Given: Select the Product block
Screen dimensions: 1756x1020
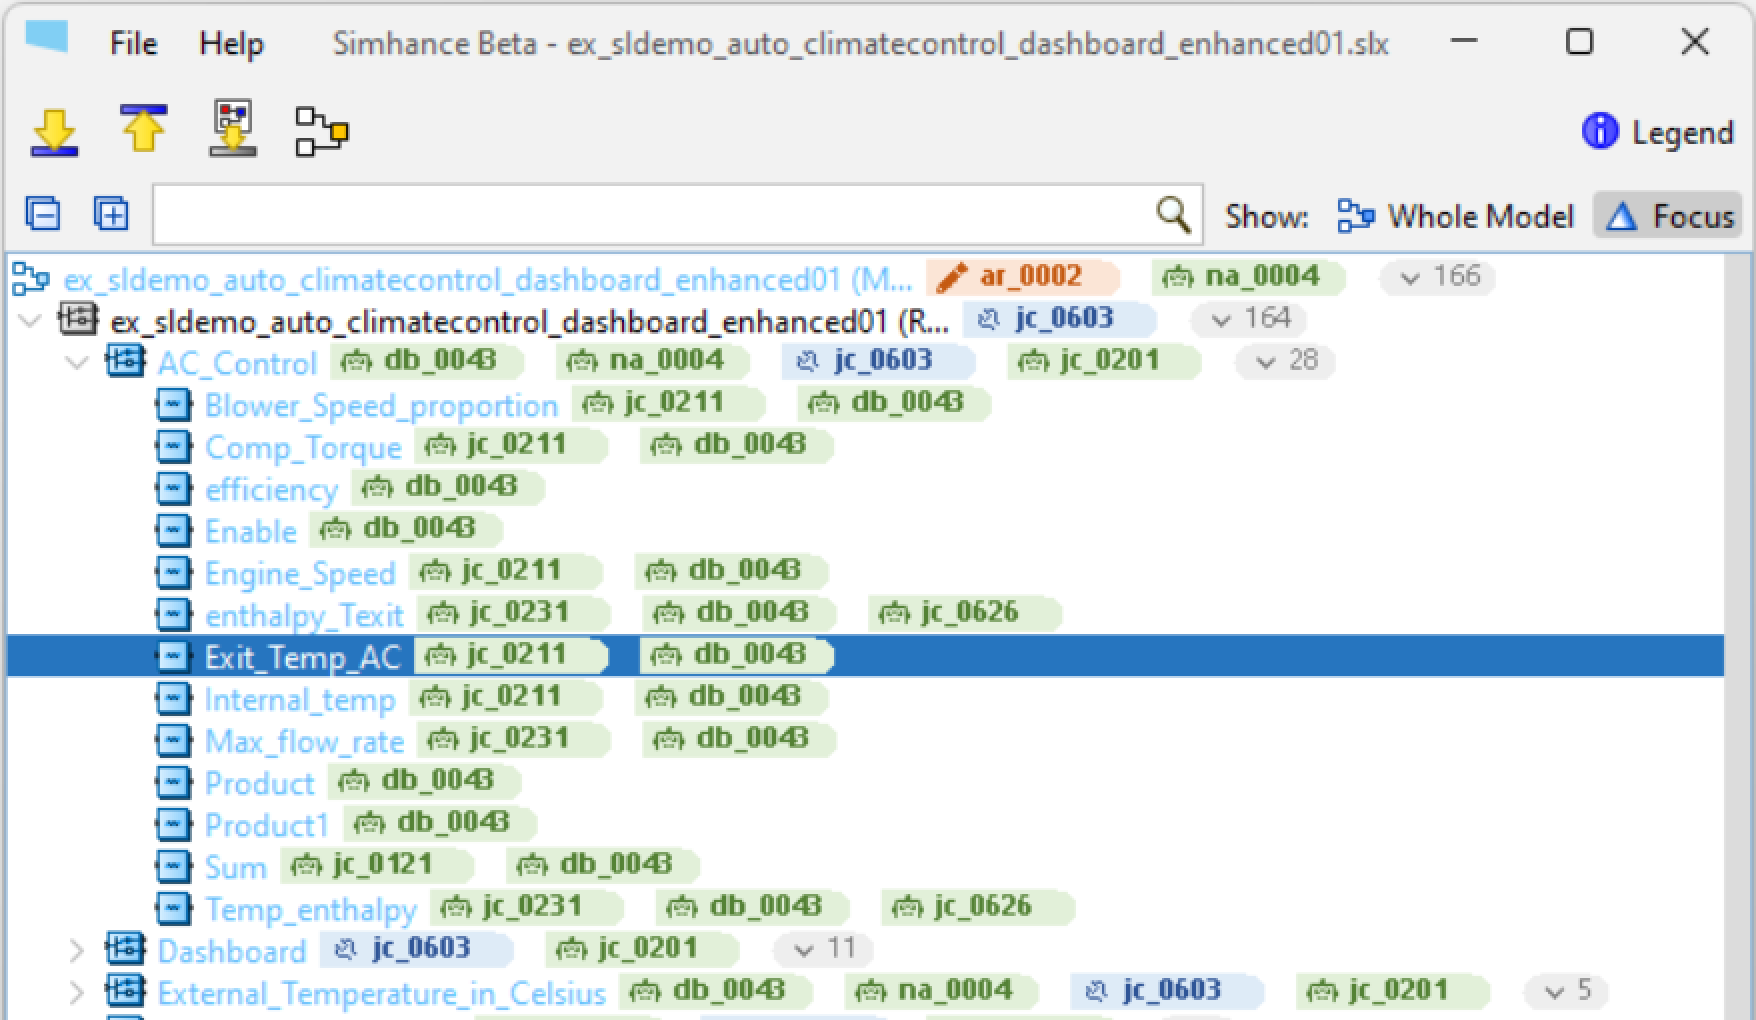Looking at the screenshot, I should coord(259,783).
